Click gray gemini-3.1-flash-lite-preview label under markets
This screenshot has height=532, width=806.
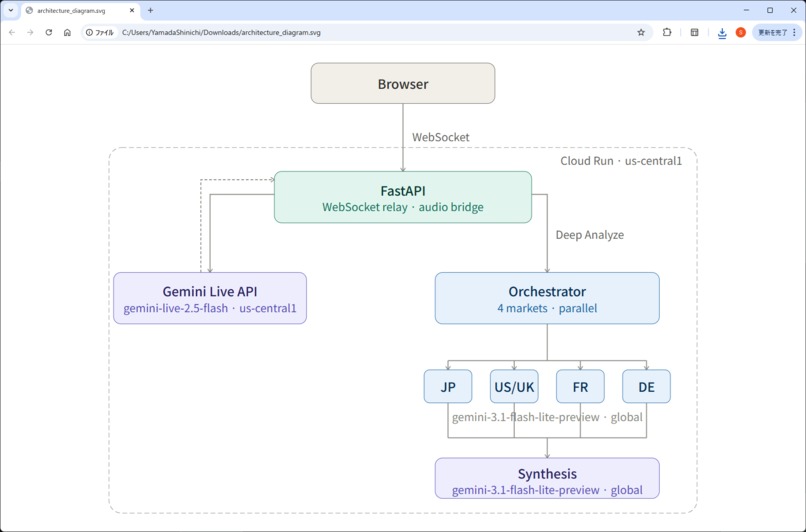547,417
